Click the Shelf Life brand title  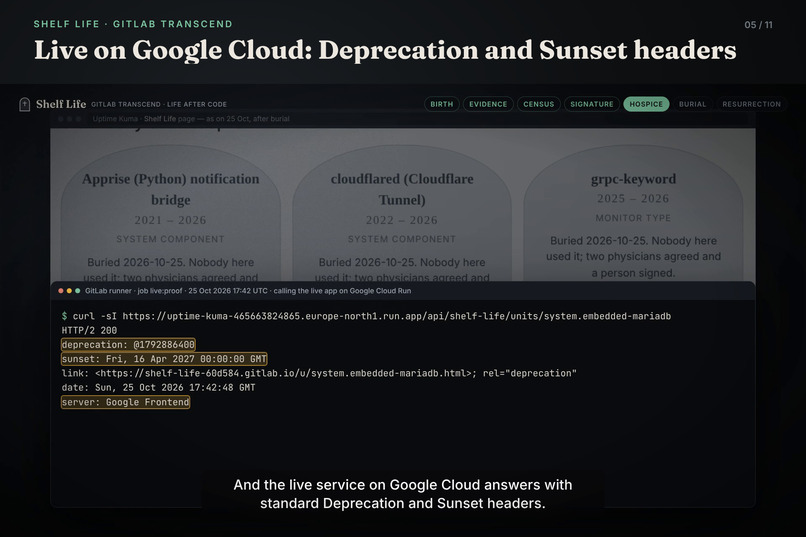(61, 104)
